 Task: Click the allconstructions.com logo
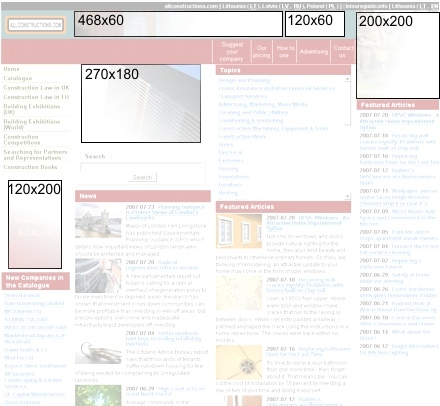pos(35,25)
